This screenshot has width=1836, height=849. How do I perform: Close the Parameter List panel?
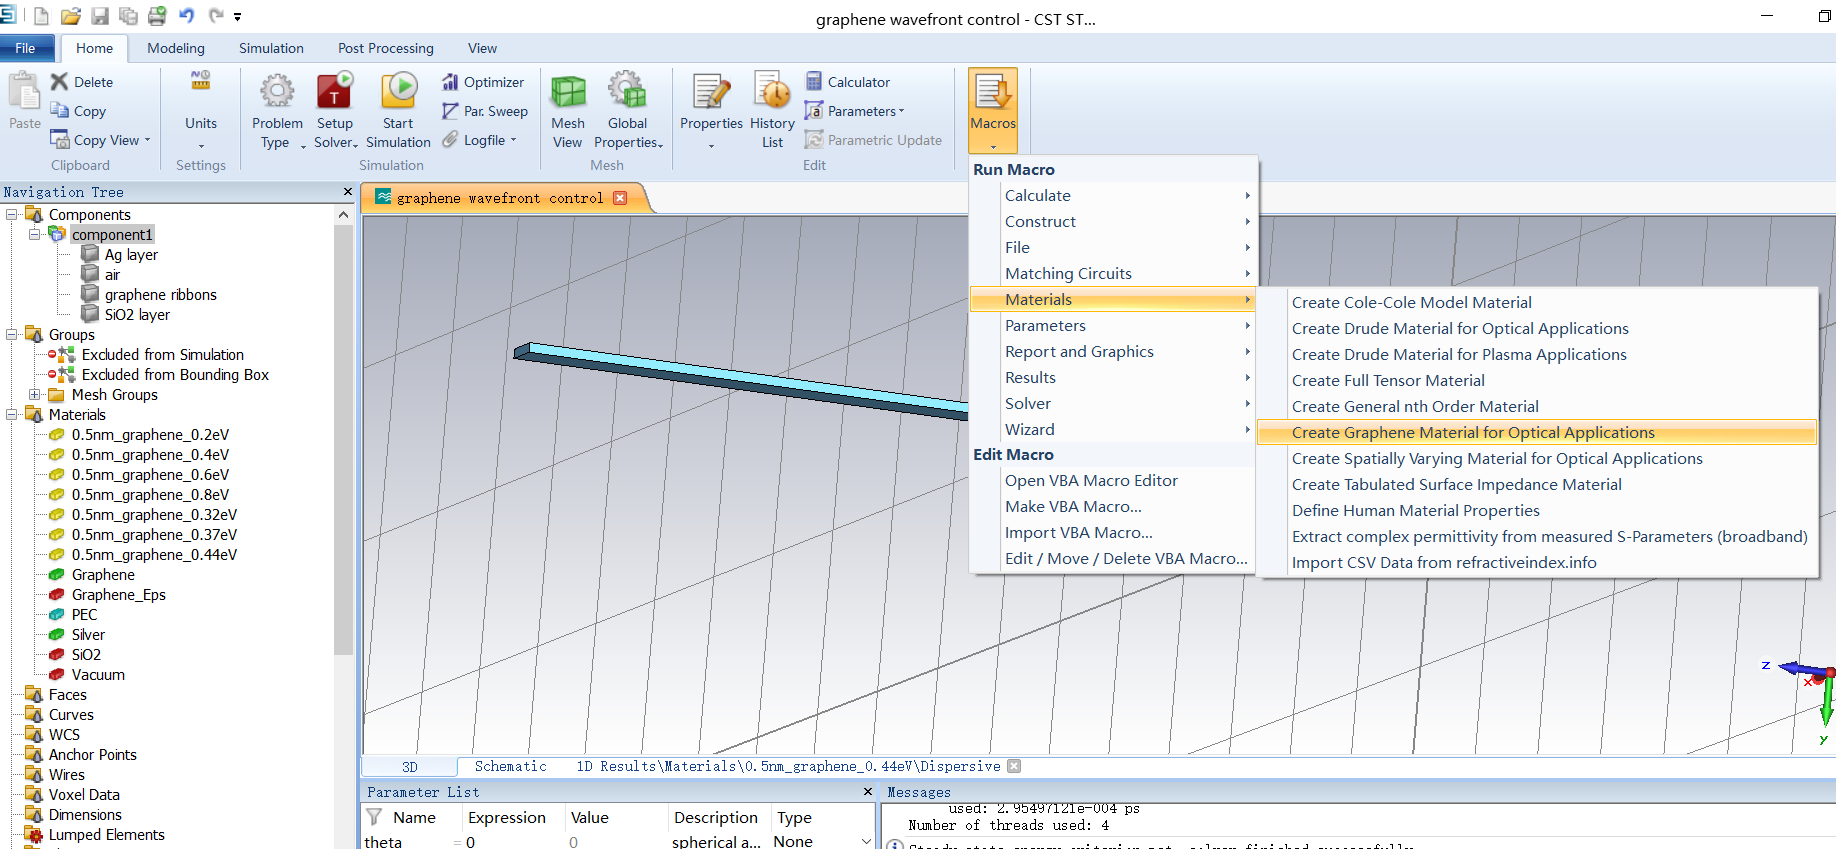tap(867, 791)
